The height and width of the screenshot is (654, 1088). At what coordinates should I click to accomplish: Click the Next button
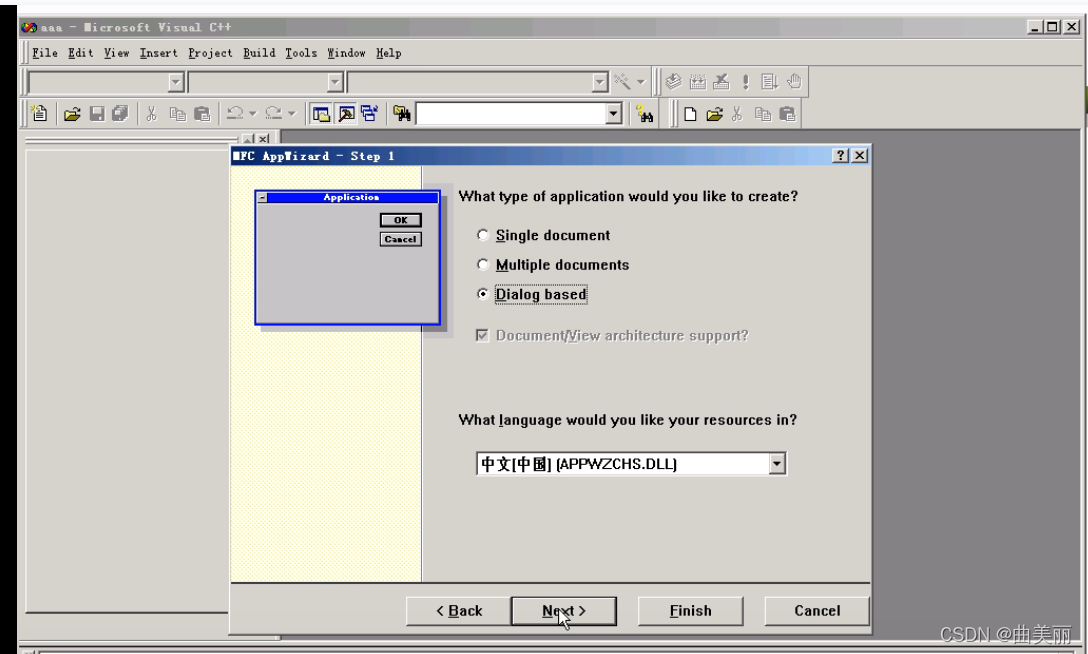click(x=563, y=611)
